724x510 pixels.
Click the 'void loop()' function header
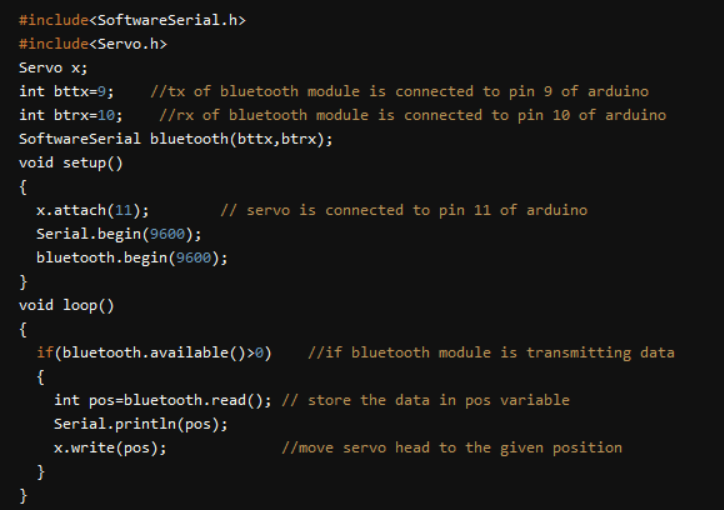point(66,305)
